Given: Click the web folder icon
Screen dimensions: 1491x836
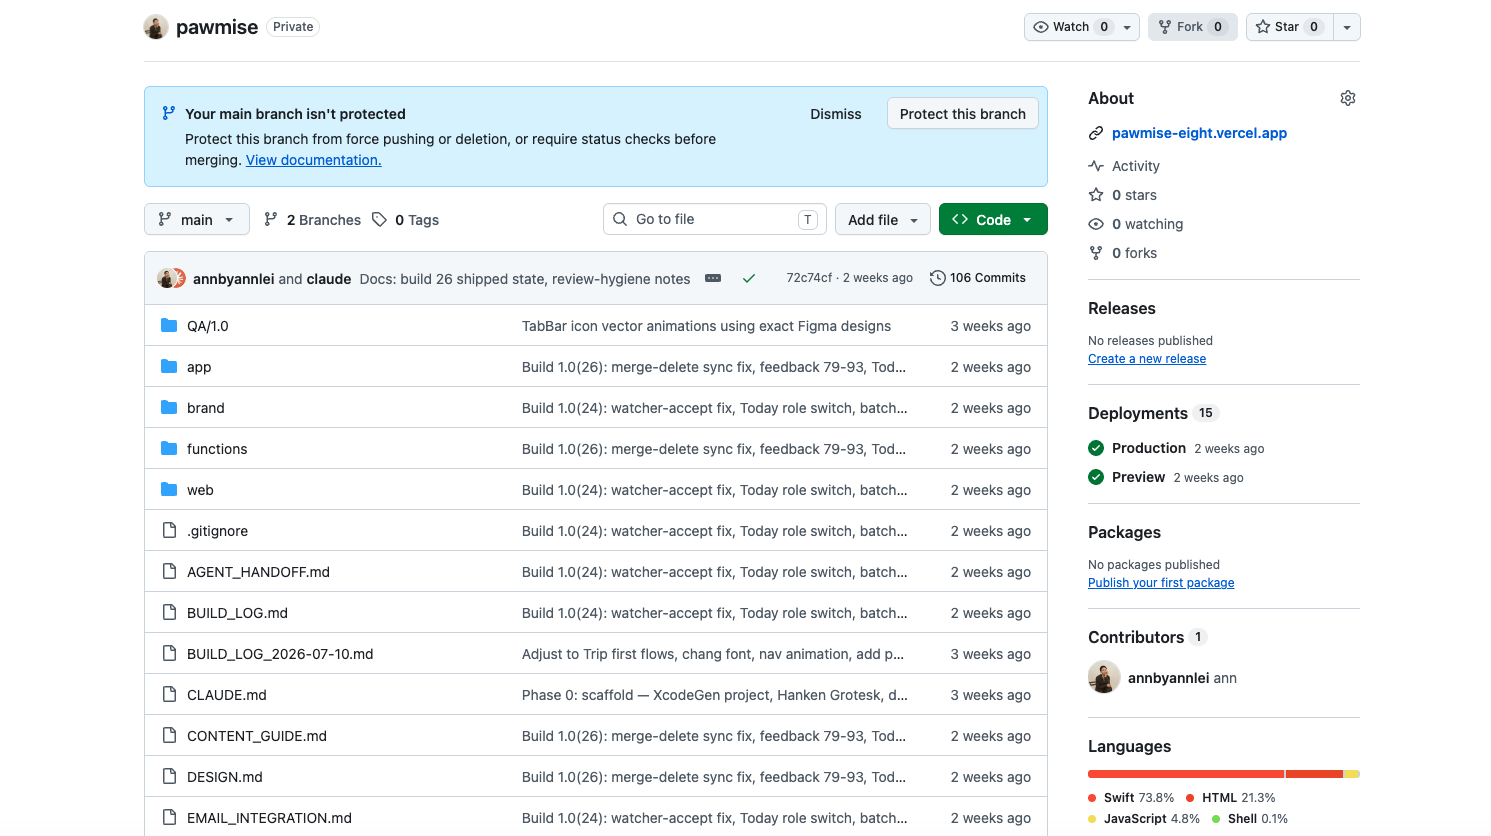Looking at the screenshot, I should coord(169,490).
